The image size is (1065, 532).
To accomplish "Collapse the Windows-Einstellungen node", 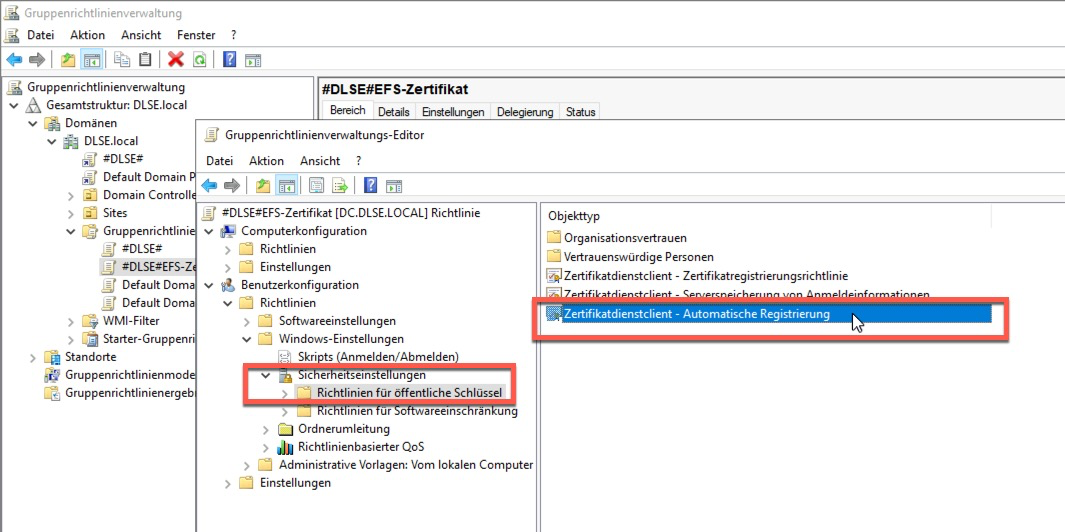I will 247,338.
